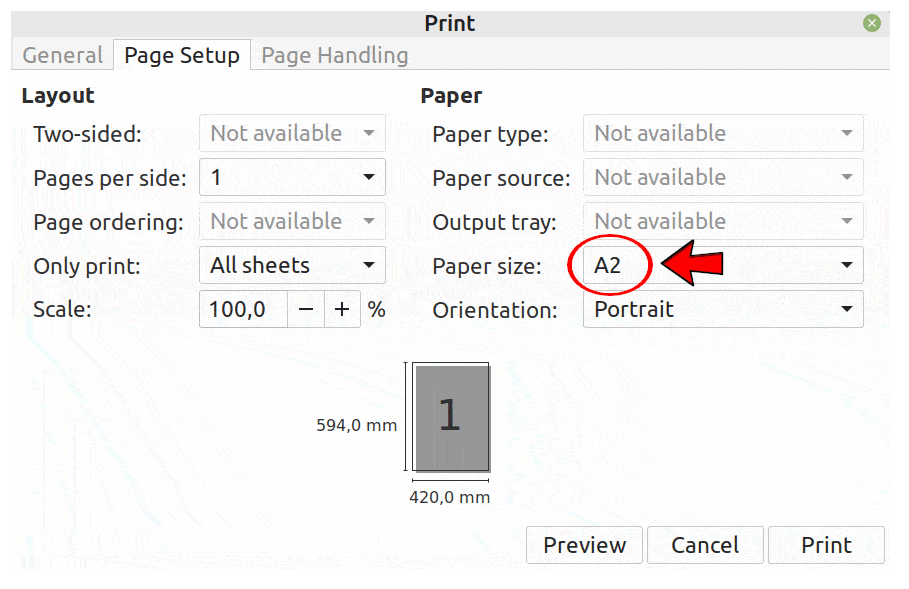Screen dimensions: 909x589
Task: Click the dropdown arrow beside Pages per side
Action: [x=370, y=177]
